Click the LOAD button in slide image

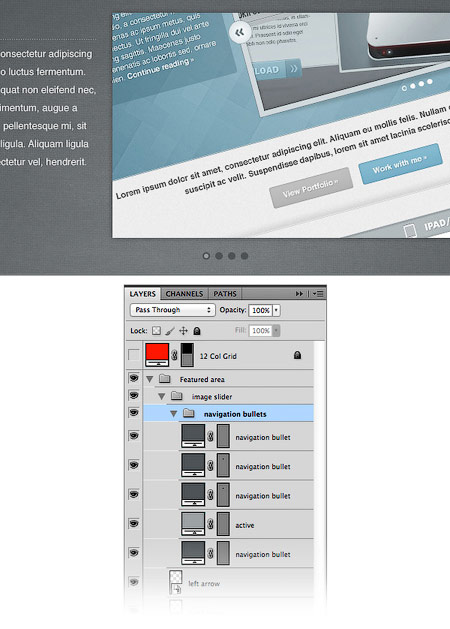pos(268,71)
